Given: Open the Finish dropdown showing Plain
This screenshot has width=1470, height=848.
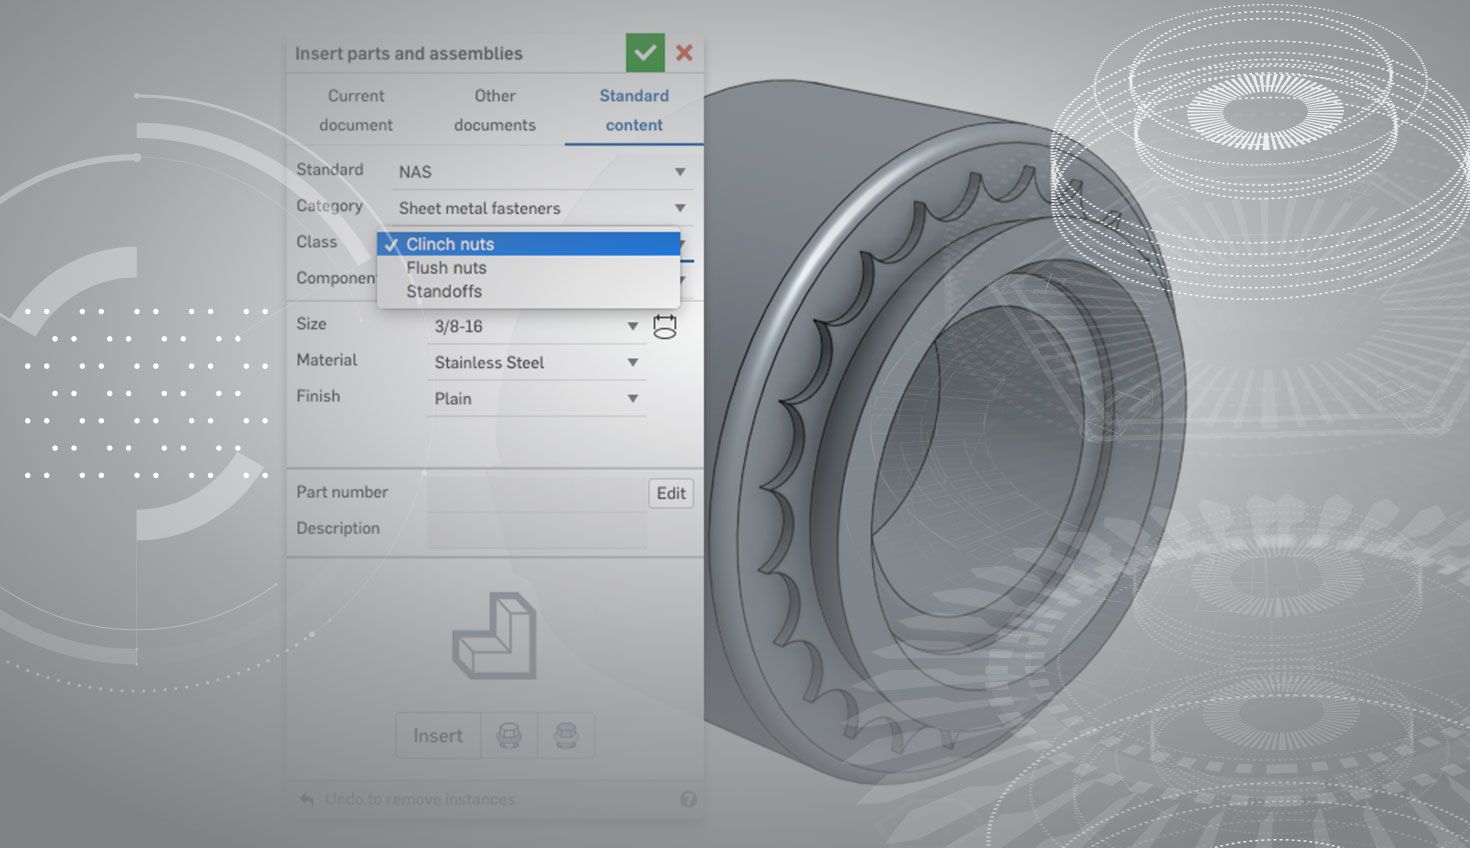Looking at the screenshot, I should (535, 399).
